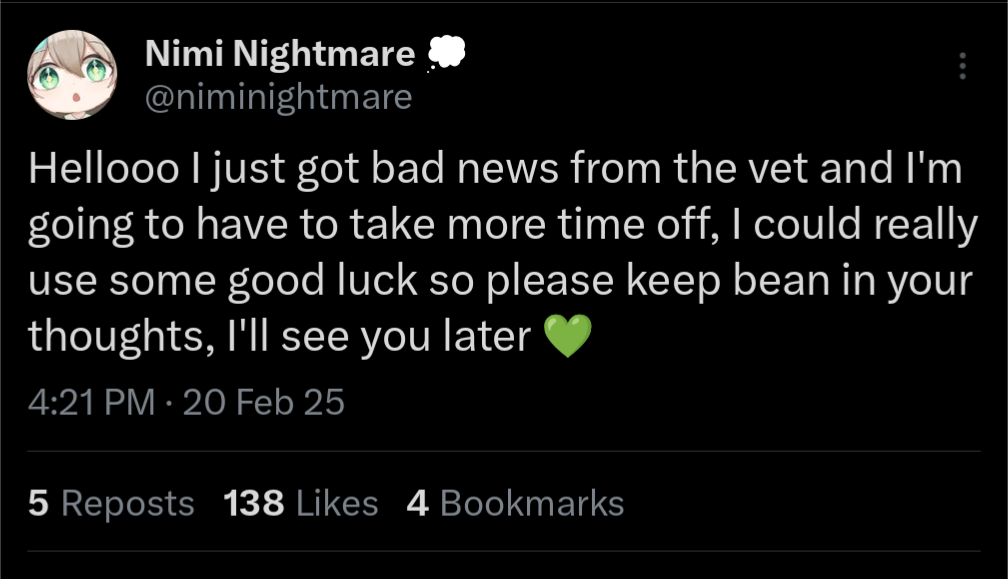Click the number 5 repost count

[x=38, y=503]
